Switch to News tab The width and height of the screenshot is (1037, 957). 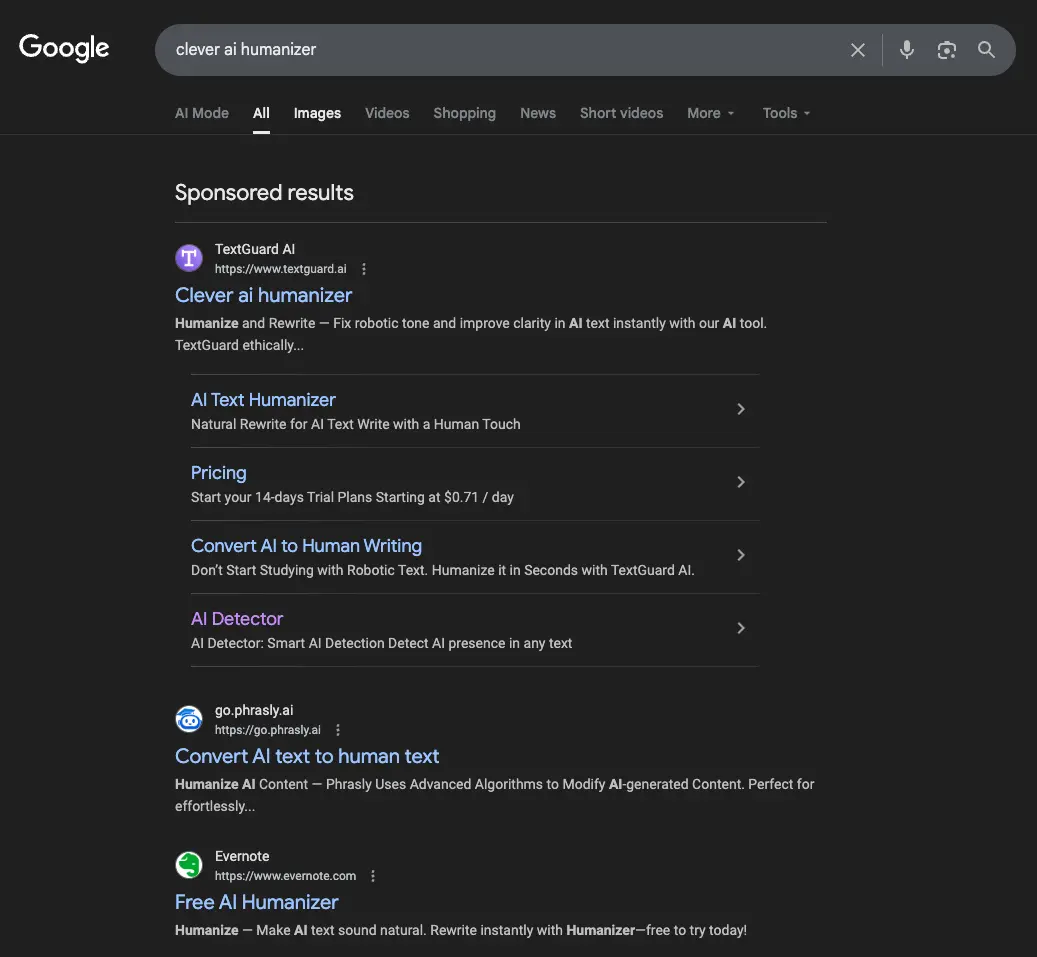pyautogui.click(x=538, y=113)
